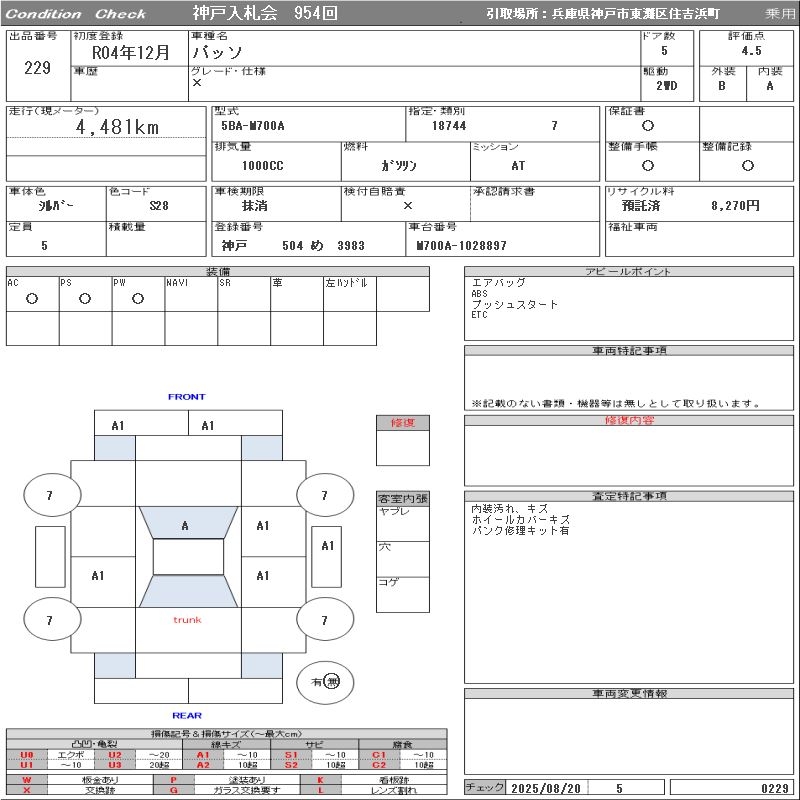Select the 査定特記事項 section header
This screenshot has width=800, height=800.
point(628,496)
